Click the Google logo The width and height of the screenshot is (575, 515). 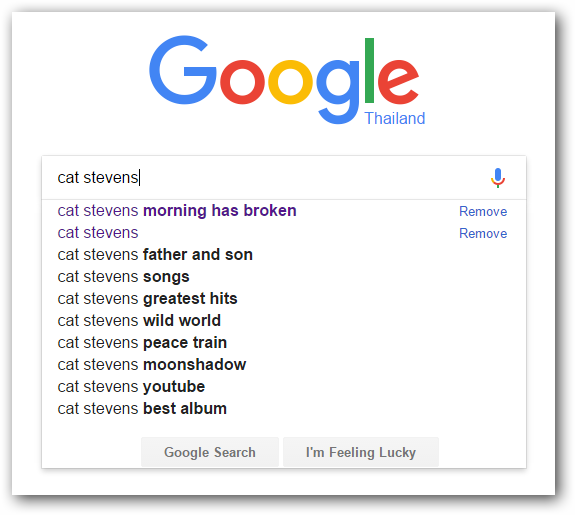point(284,80)
